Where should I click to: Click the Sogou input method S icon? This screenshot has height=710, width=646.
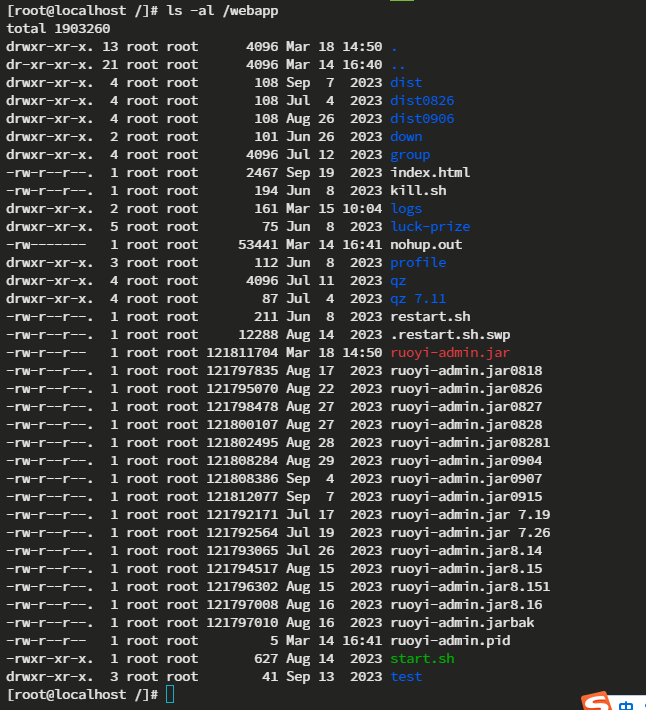click(597, 703)
